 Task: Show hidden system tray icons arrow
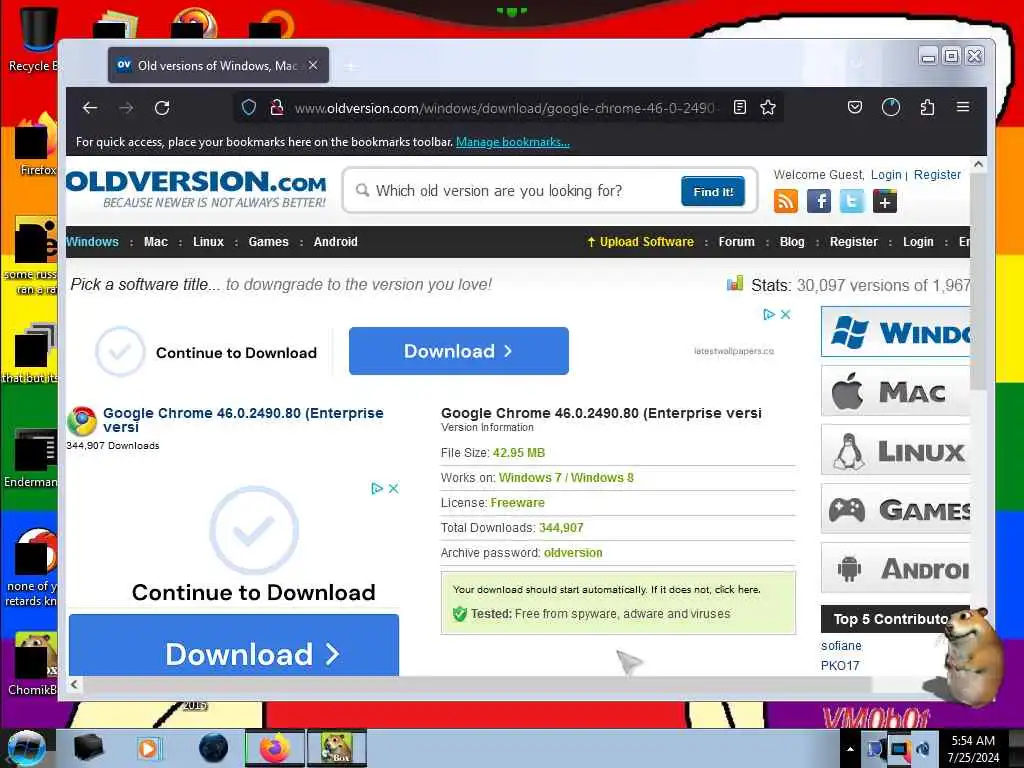(850, 749)
